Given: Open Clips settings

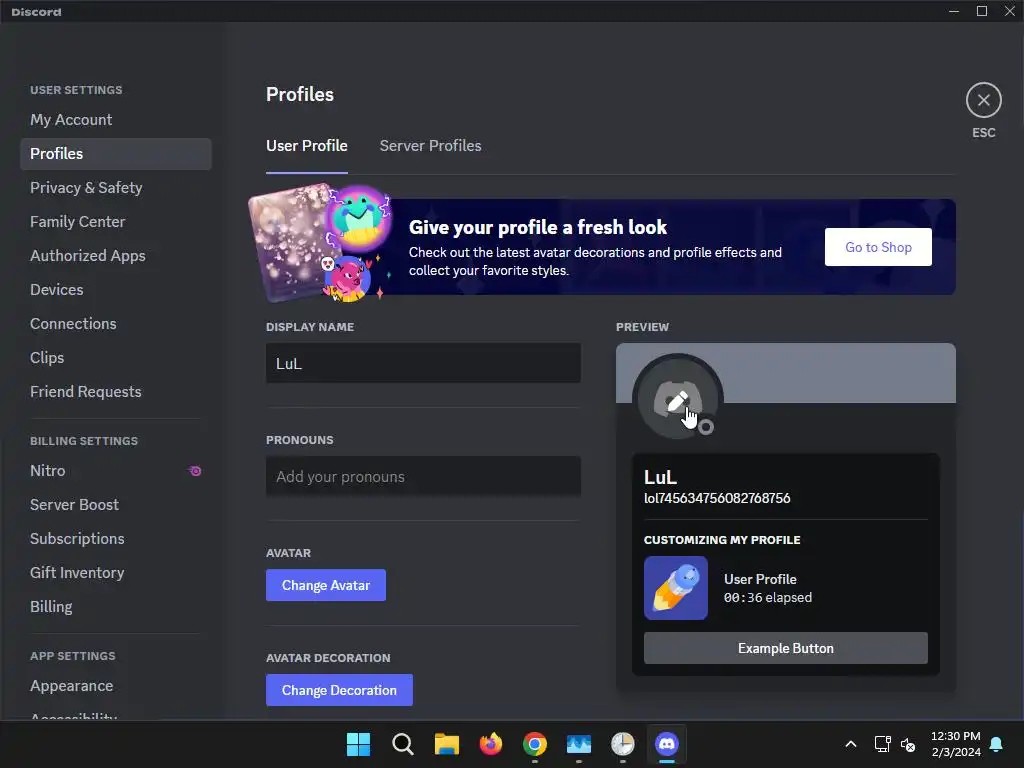Looking at the screenshot, I should 116,357.
